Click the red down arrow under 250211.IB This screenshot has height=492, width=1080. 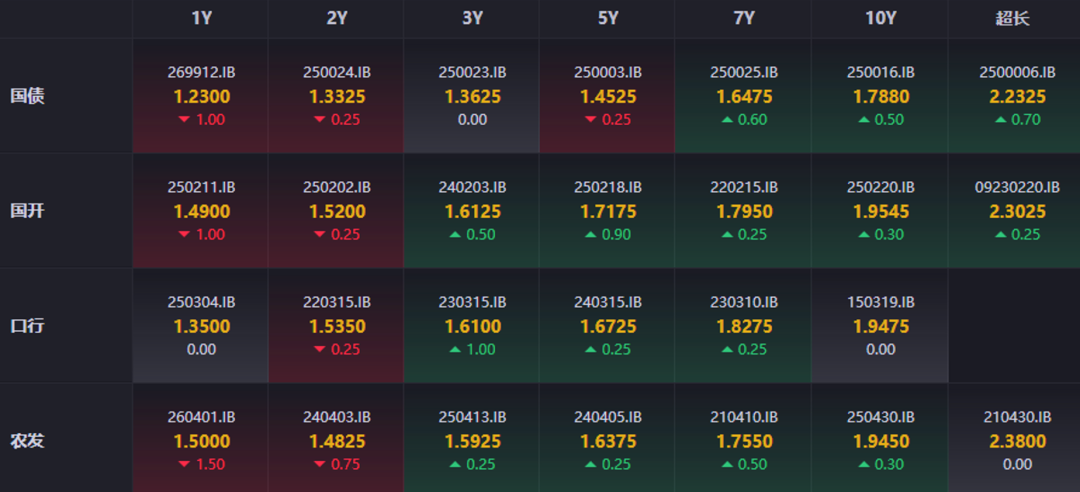pyautogui.click(x=184, y=235)
